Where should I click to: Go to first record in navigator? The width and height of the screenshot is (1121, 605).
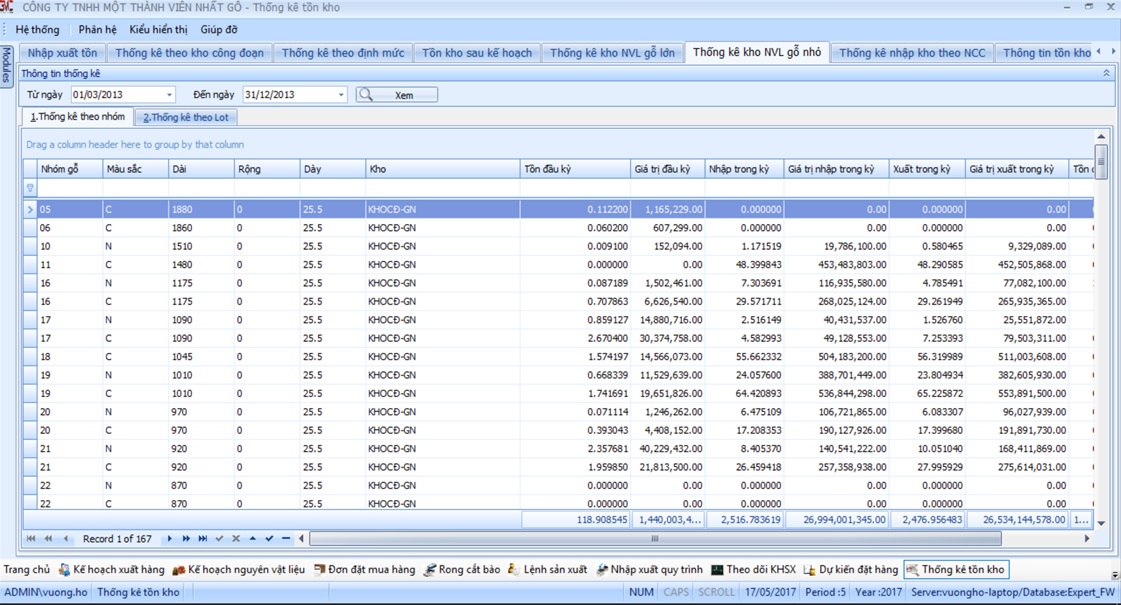click(x=31, y=538)
